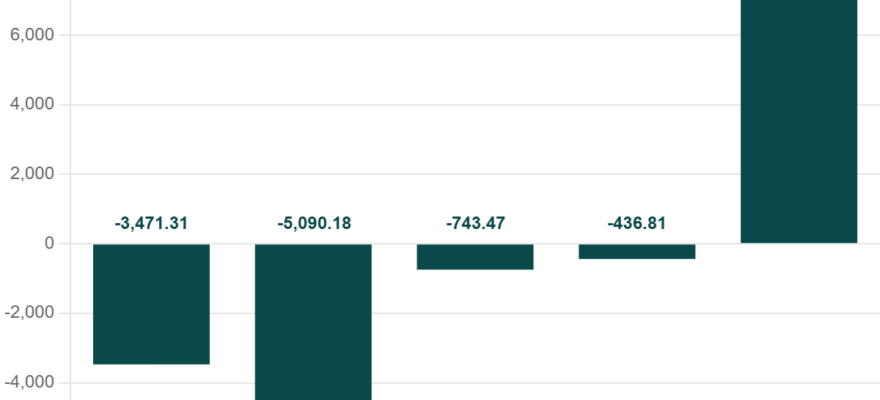Select the -743.47 data label text
This screenshot has height=400, width=880.
tap(475, 223)
